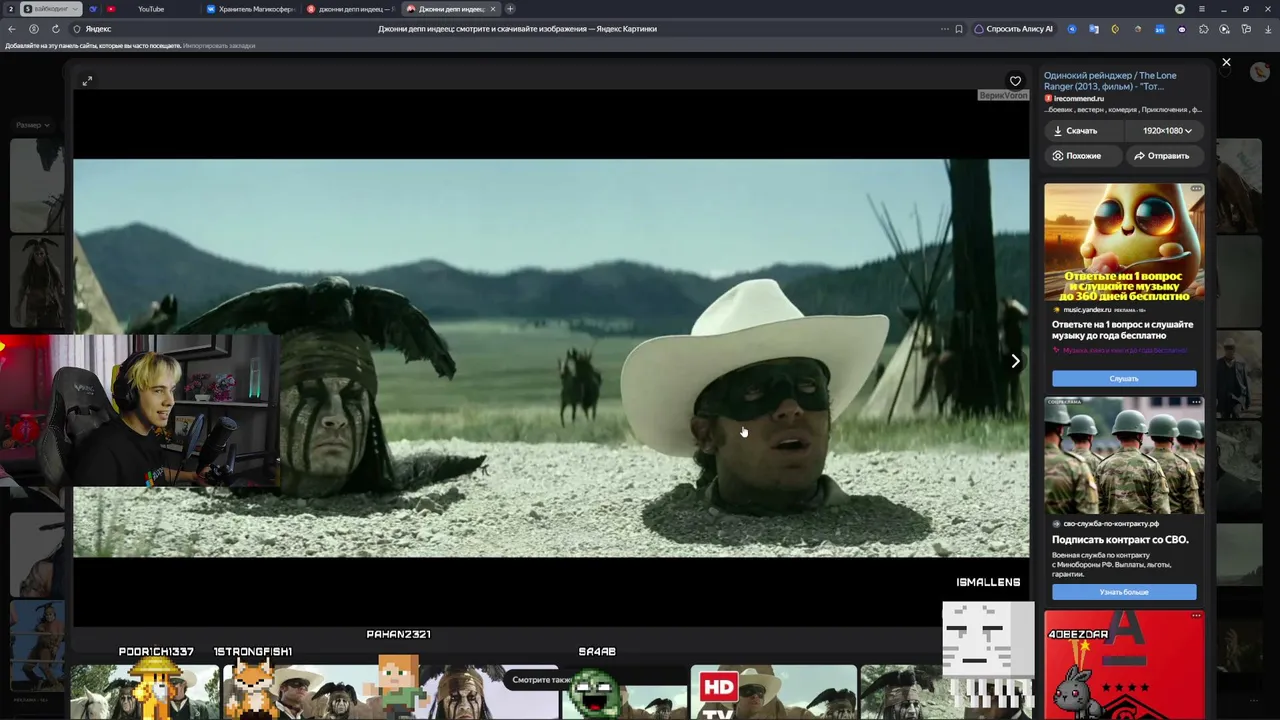
Task: Click the Узнать больше button
Action: pos(1124,592)
